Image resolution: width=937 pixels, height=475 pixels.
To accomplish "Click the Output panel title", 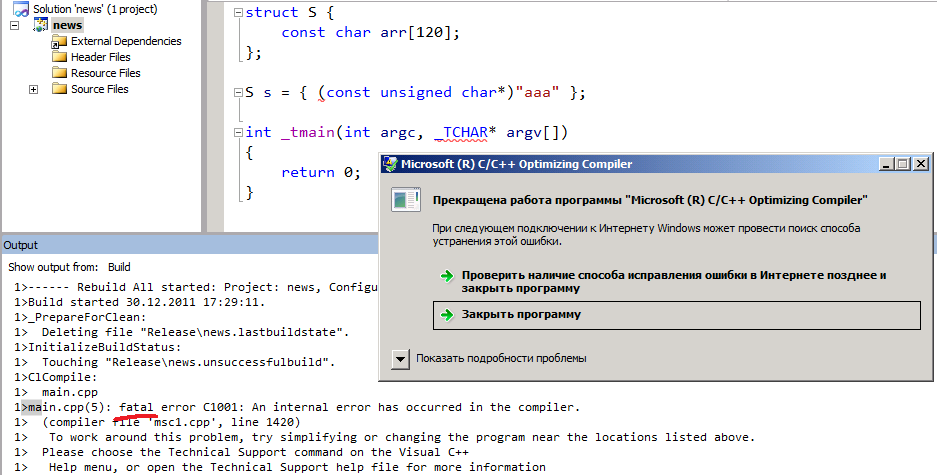I will coord(20,246).
